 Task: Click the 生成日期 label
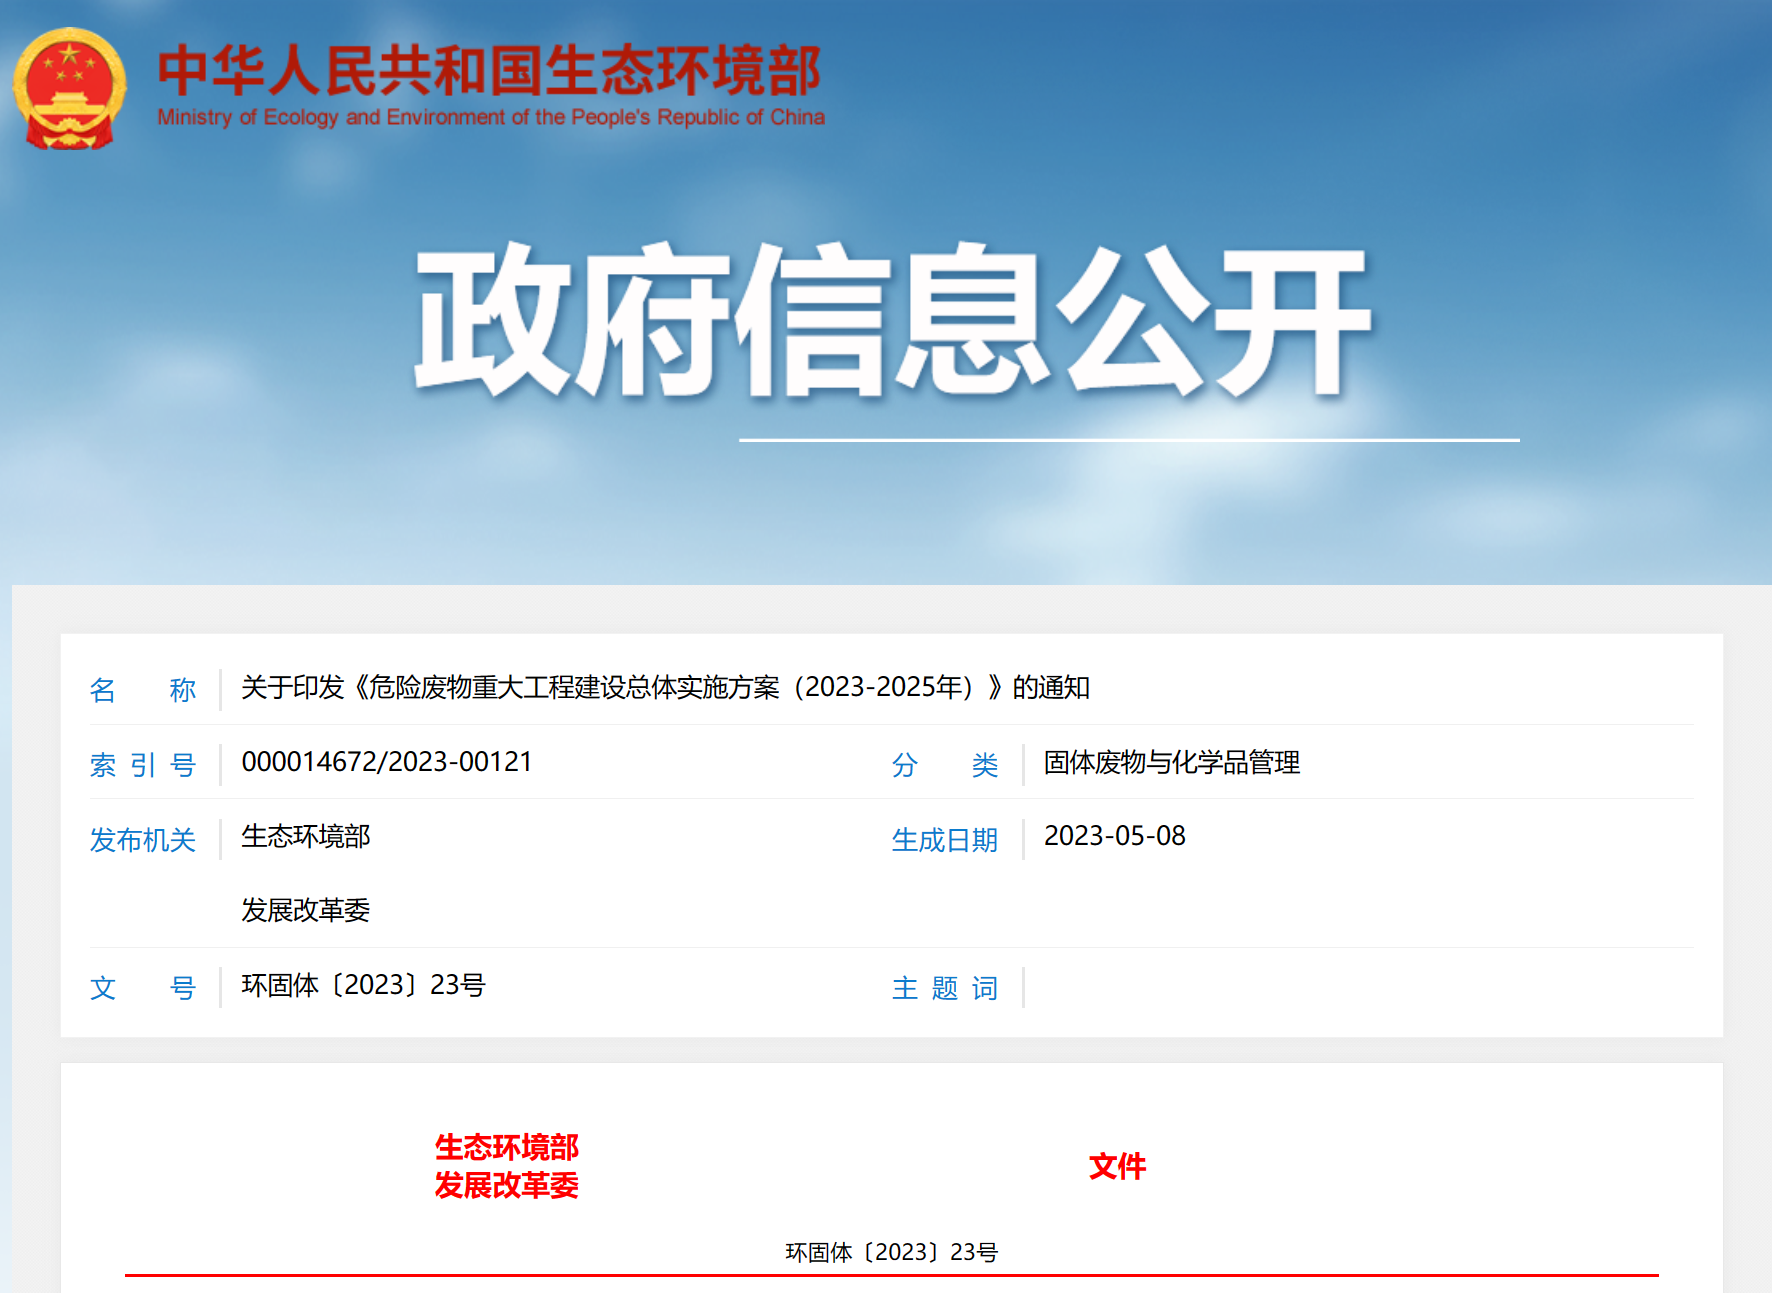(x=945, y=840)
